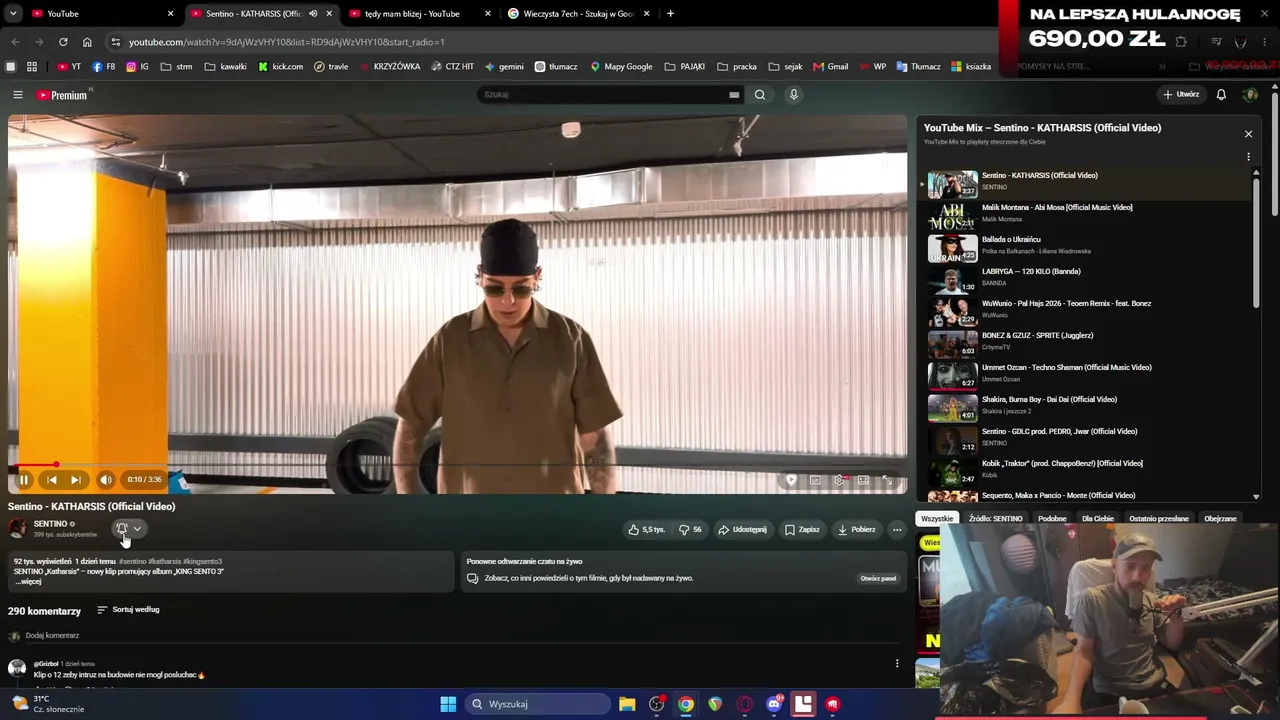Share the video with Udostępnij

tap(742, 529)
